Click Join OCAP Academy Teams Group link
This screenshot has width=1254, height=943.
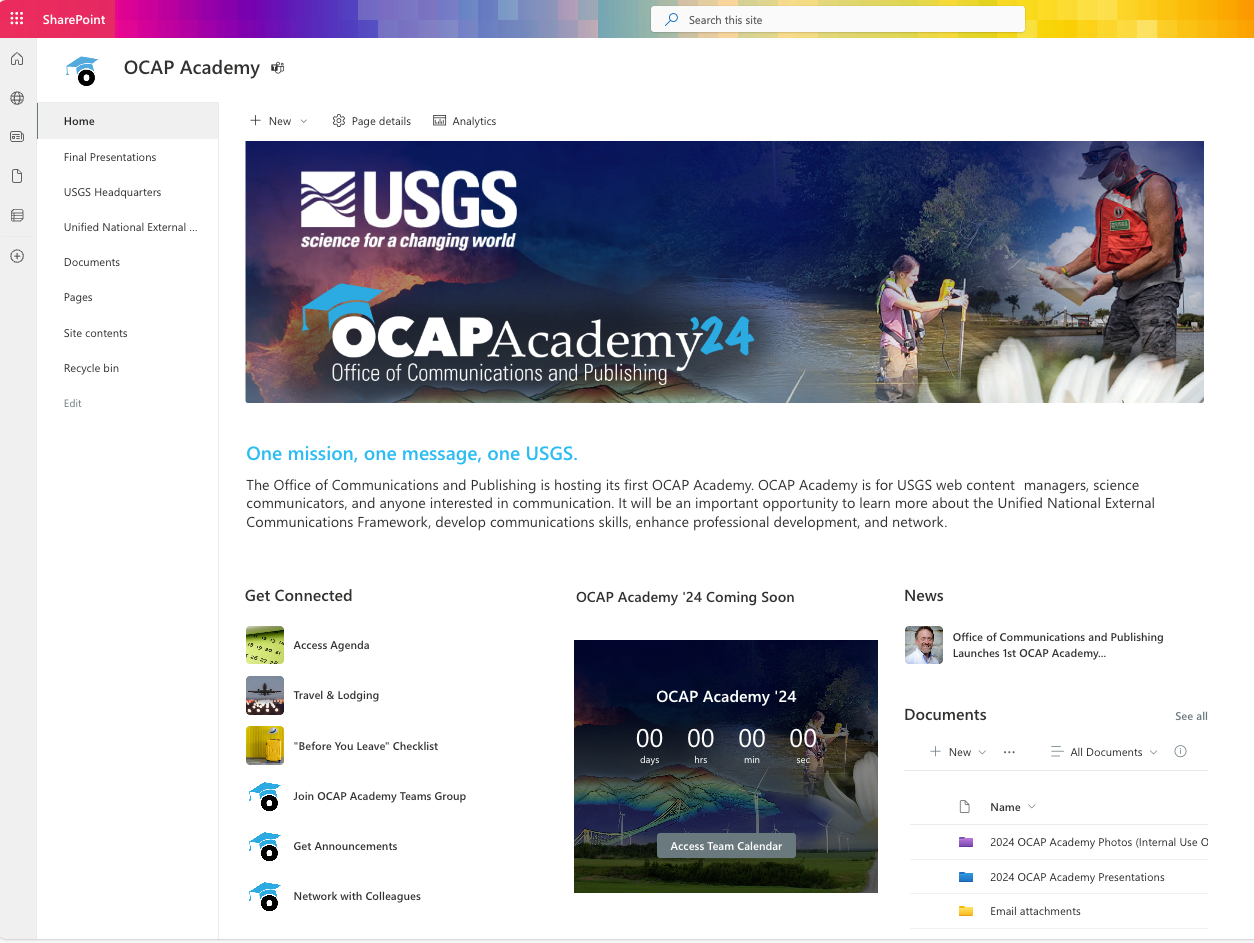[x=379, y=796]
